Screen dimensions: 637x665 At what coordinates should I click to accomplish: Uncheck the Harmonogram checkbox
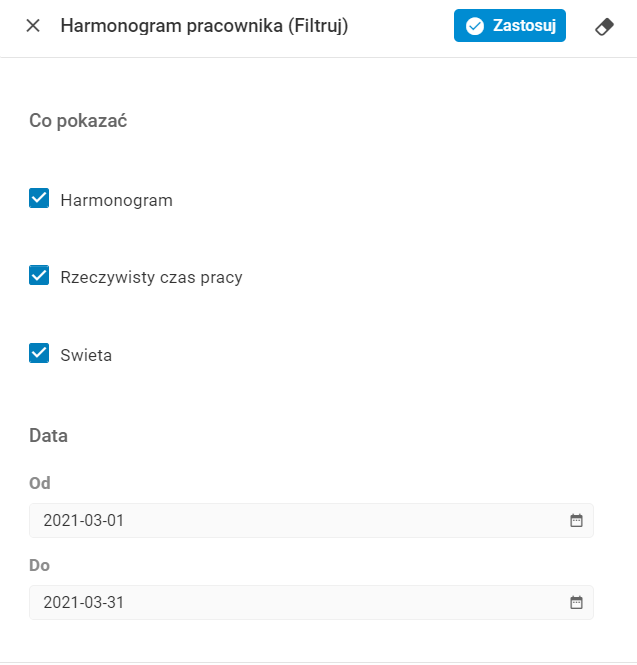click(39, 199)
